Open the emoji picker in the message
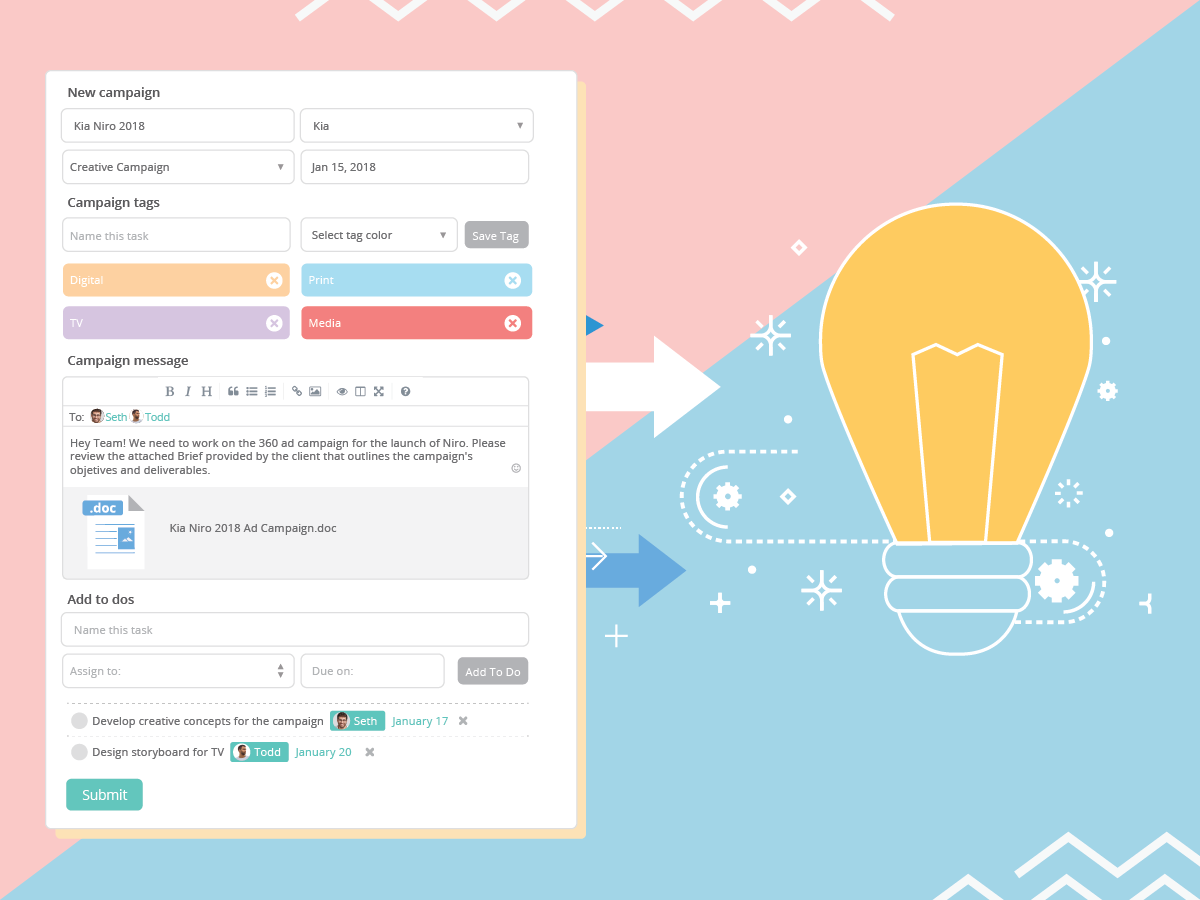The image size is (1200, 900). [516, 467]
